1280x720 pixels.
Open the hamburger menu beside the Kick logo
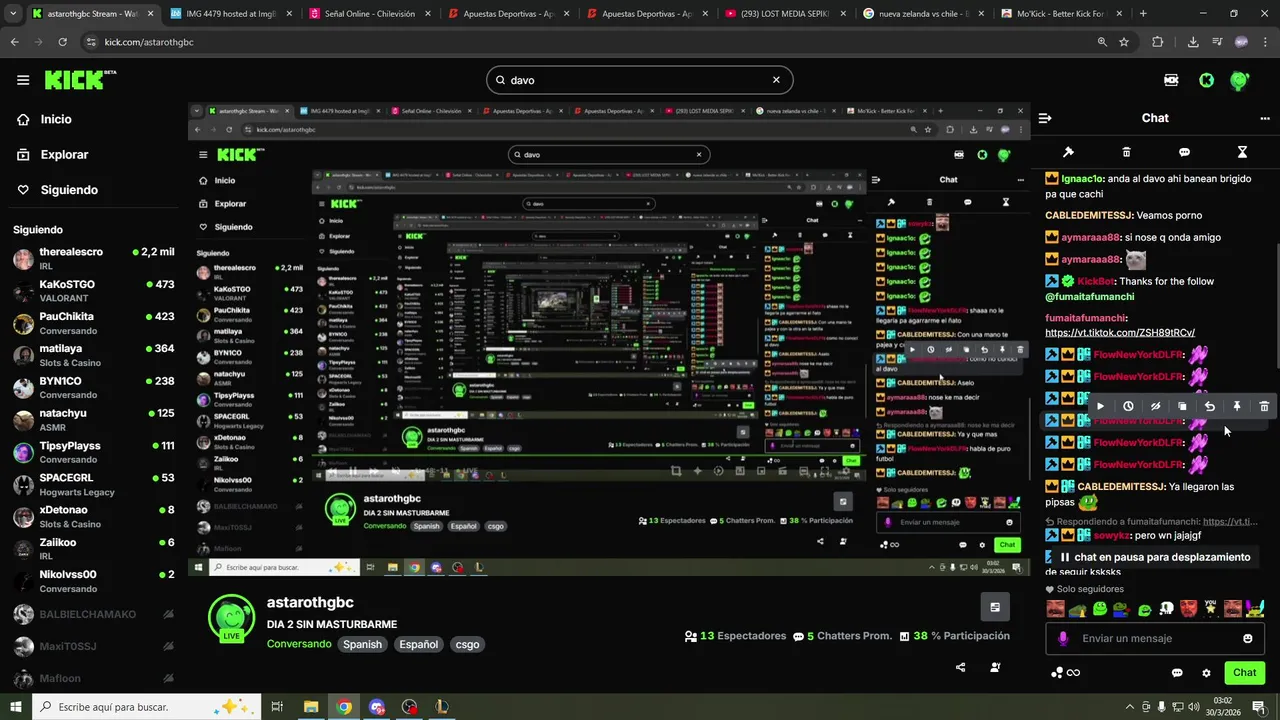point(23,80)
